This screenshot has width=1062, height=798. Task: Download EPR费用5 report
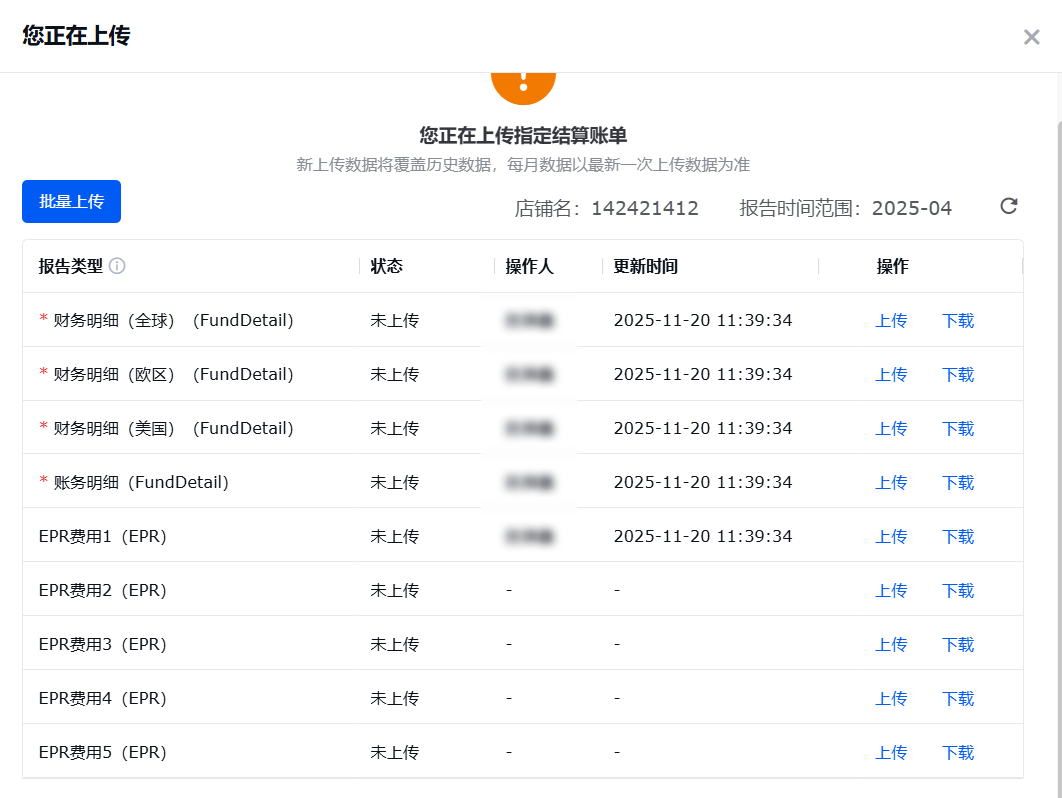(x=957, y=752)
